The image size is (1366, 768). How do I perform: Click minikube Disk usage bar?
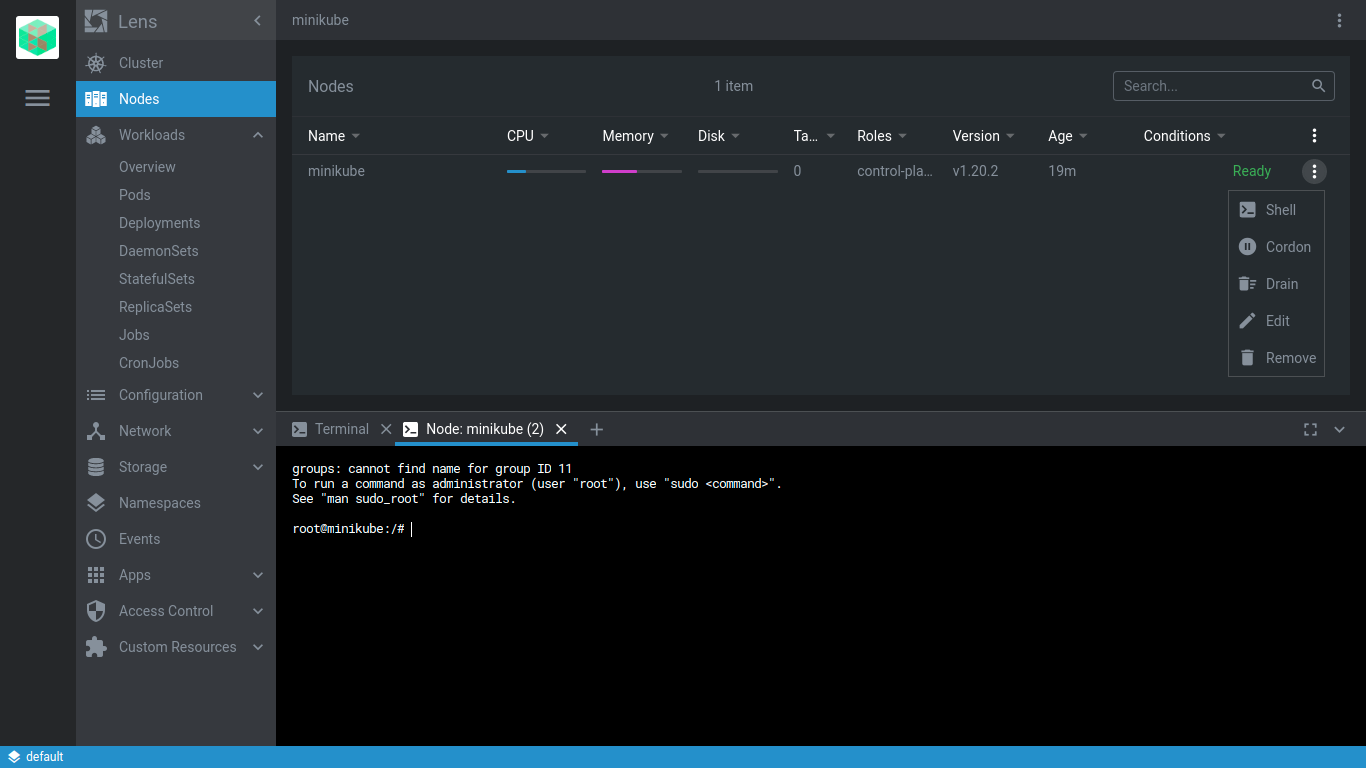(x=737, y=172)
